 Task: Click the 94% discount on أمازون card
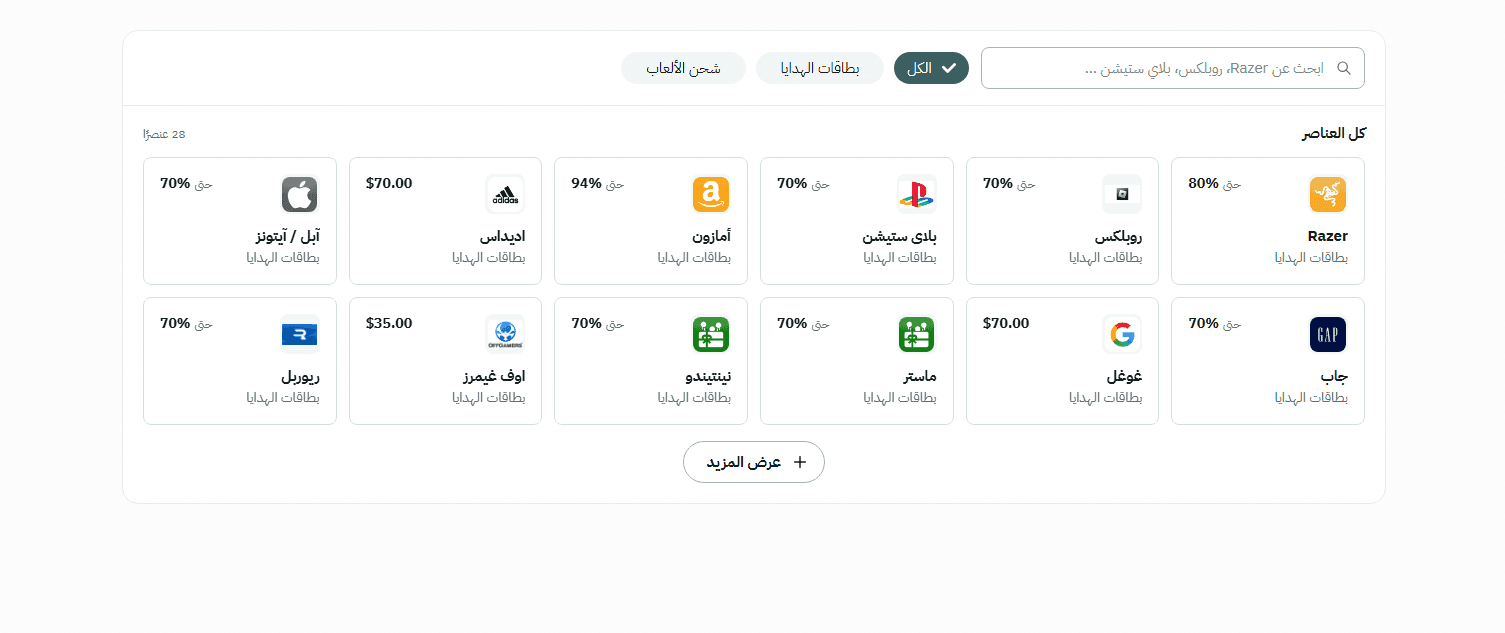pos(586,184)
